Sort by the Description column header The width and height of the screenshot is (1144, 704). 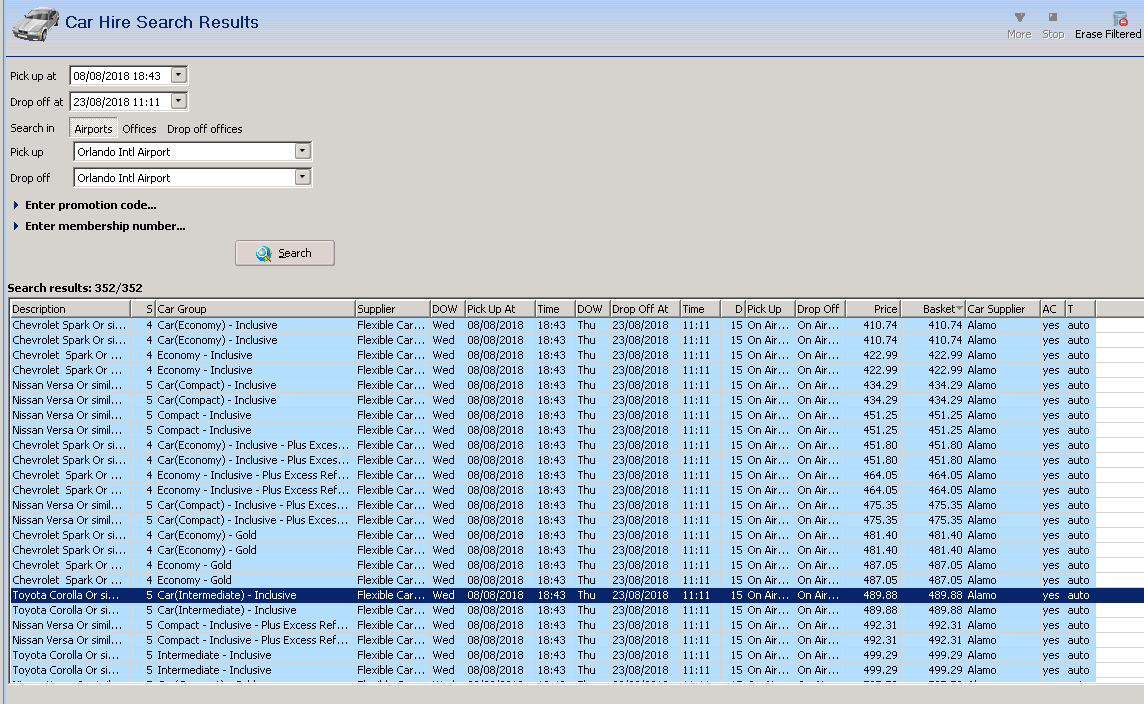tap(70, 309)
